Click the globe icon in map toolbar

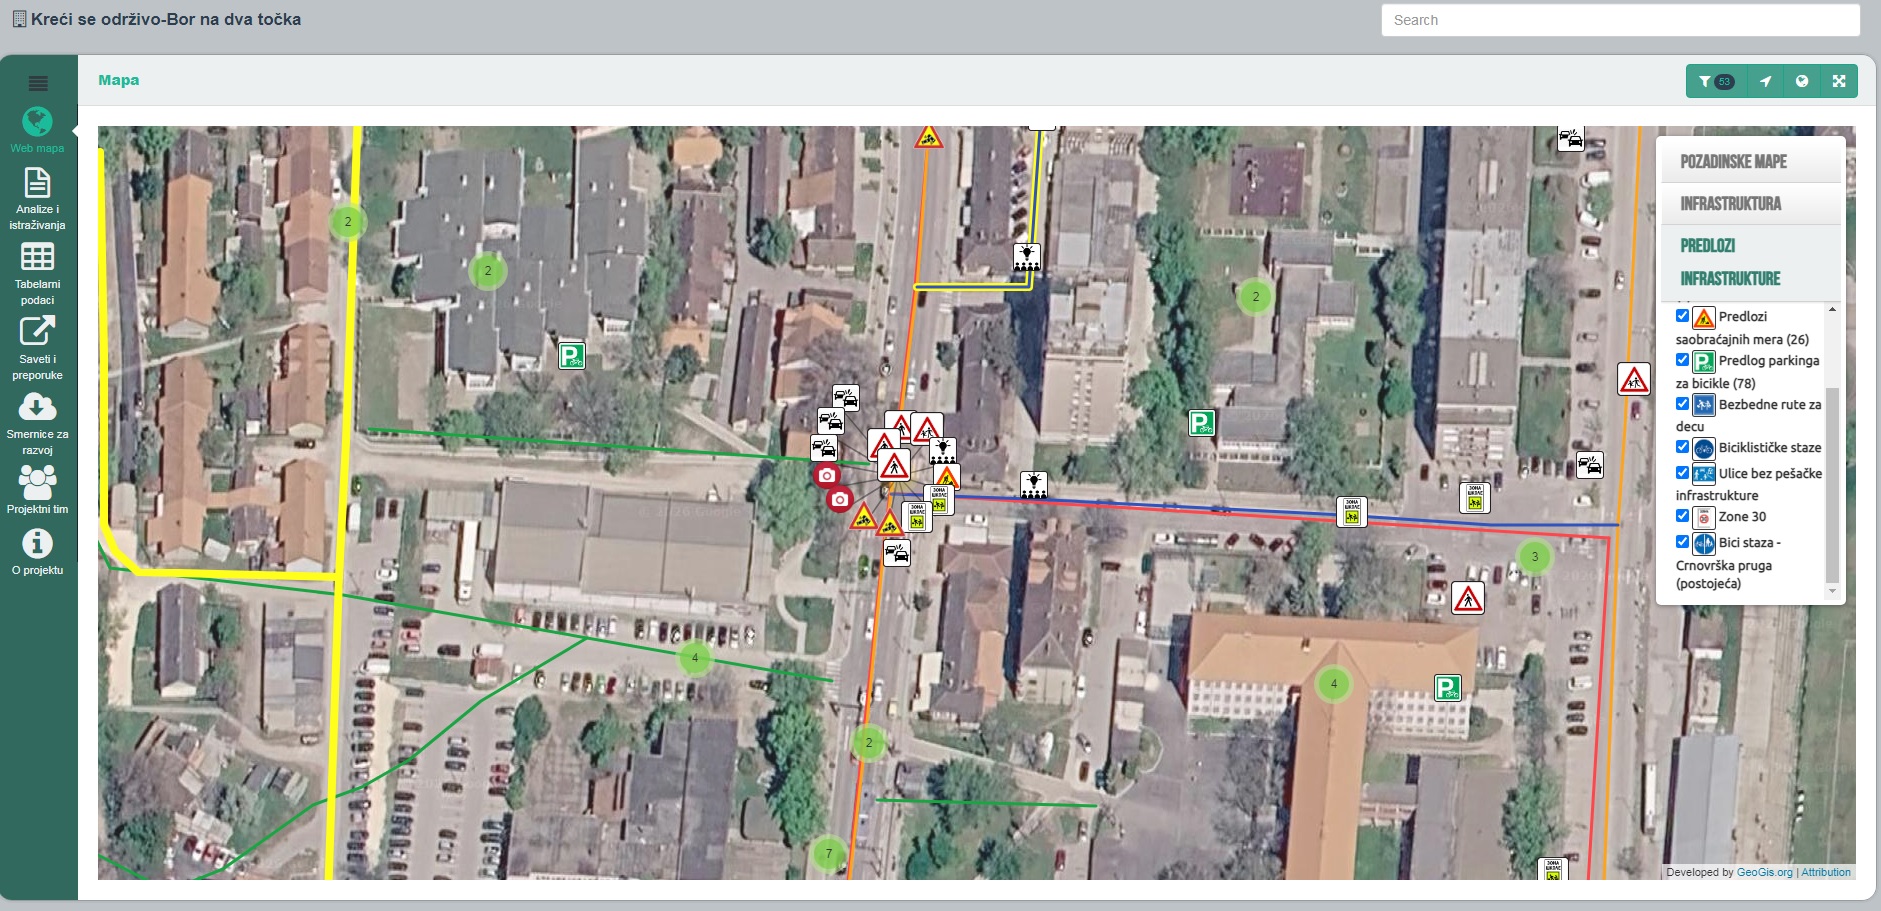click(x=1802, y=81)
